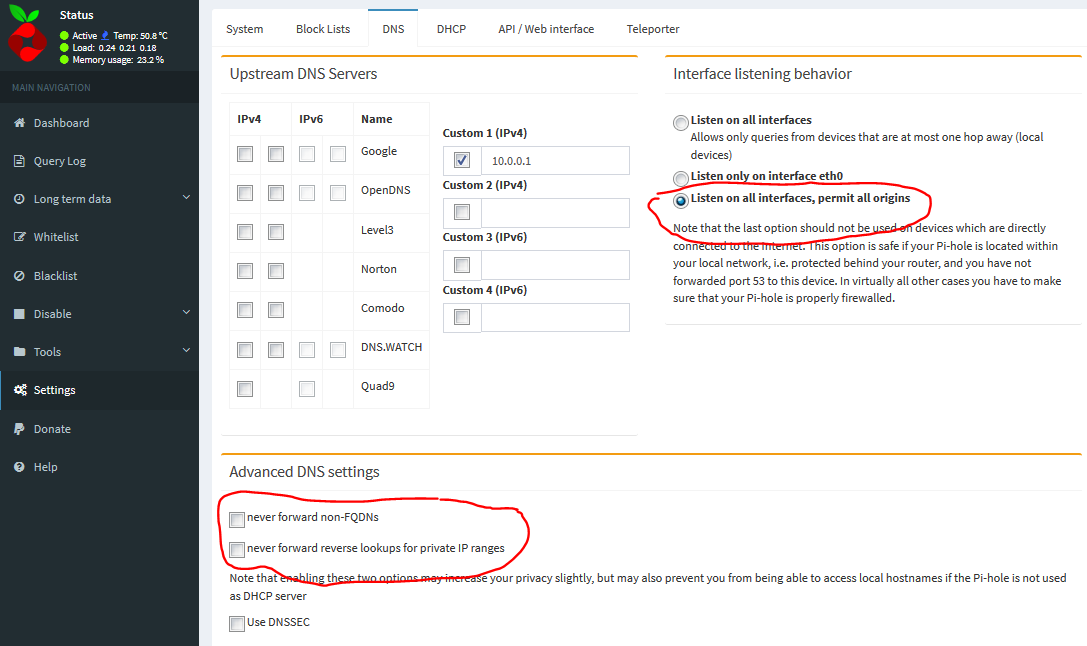Click the Pi-hole raspberry logo
The width and height of the screenshot is (1087, 646).
[27, 33]
